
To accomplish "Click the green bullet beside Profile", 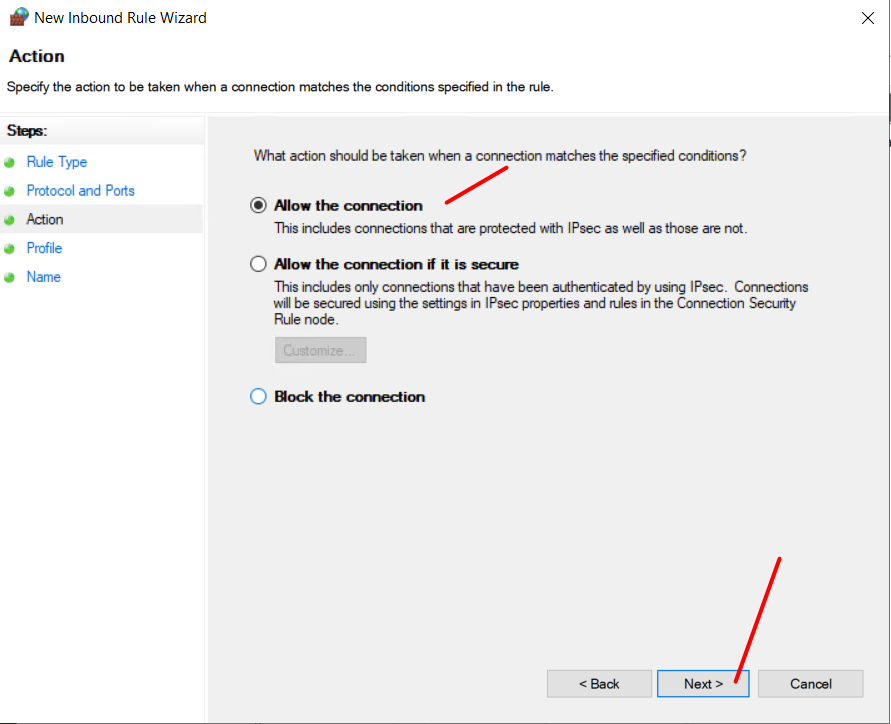I will pyautogui.click(x=9, y=248).
